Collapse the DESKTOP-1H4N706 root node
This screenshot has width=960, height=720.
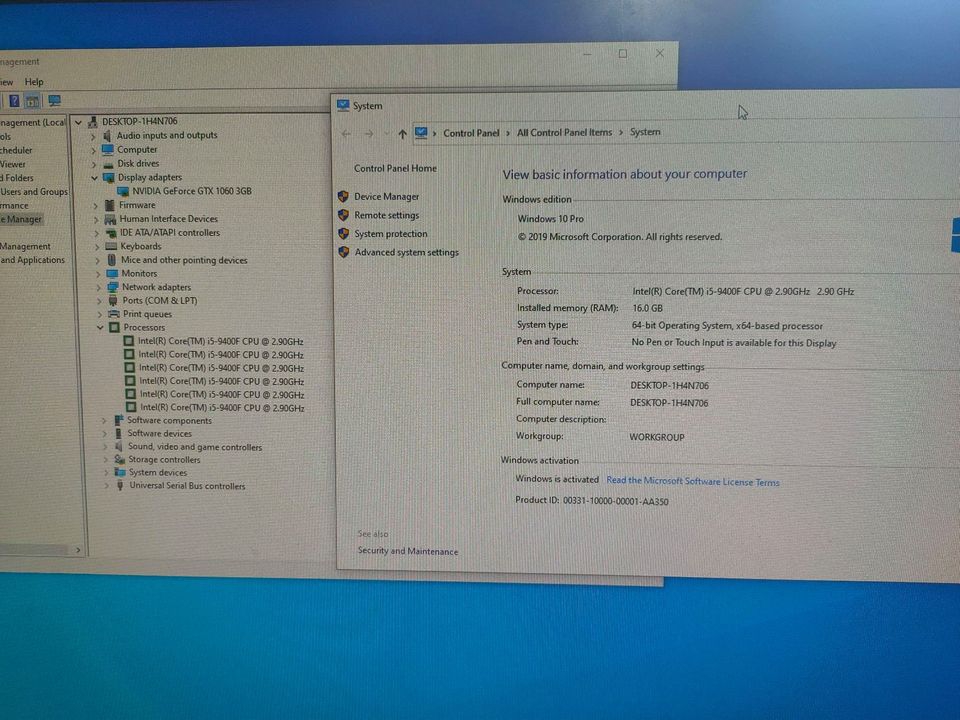pyautogui.click(x=78, y=122)
